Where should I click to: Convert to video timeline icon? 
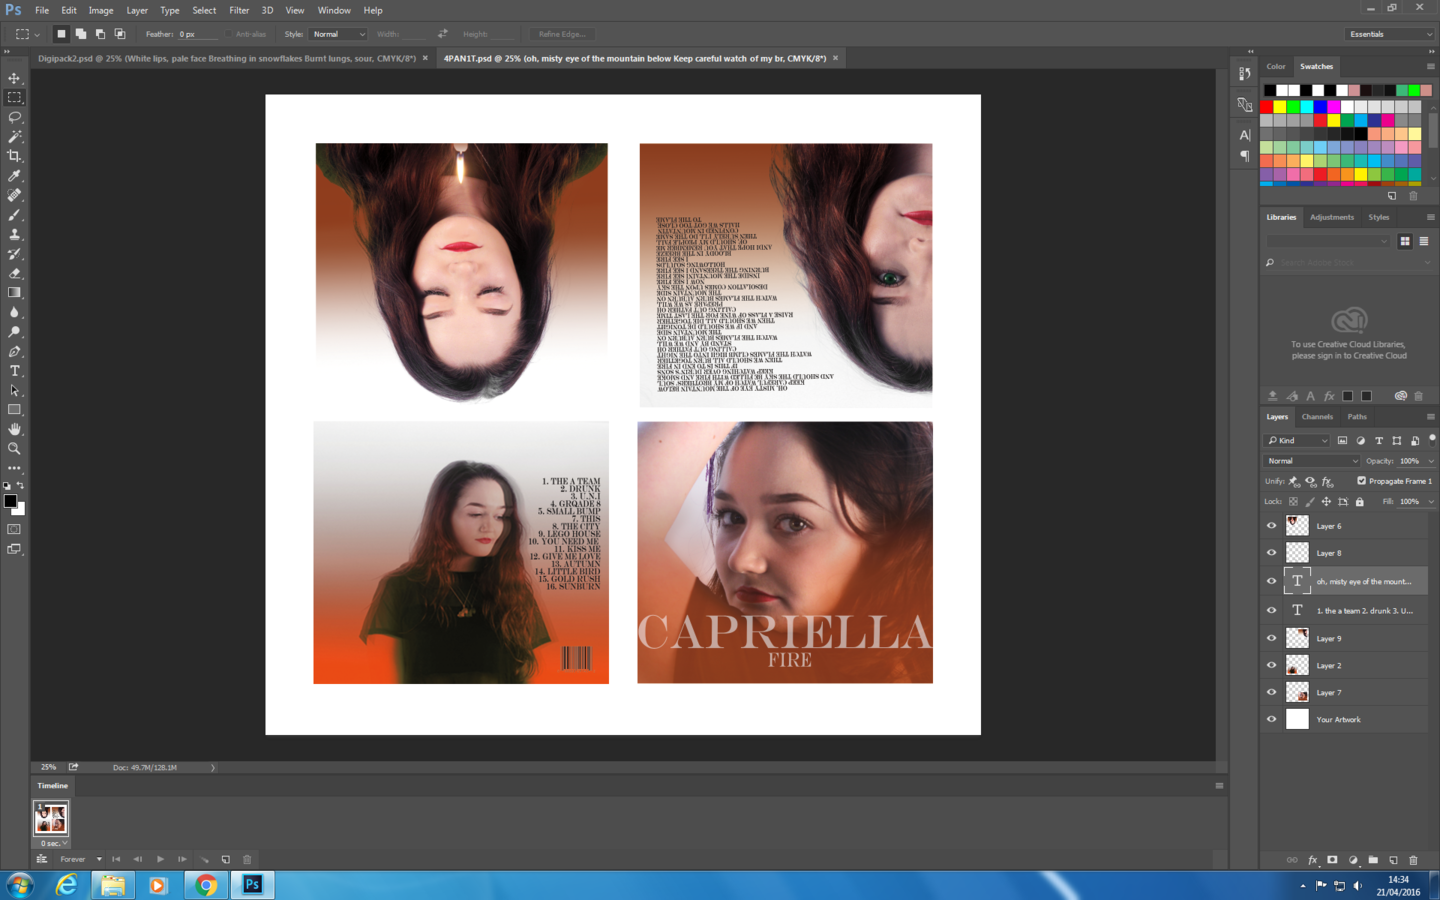41,859
